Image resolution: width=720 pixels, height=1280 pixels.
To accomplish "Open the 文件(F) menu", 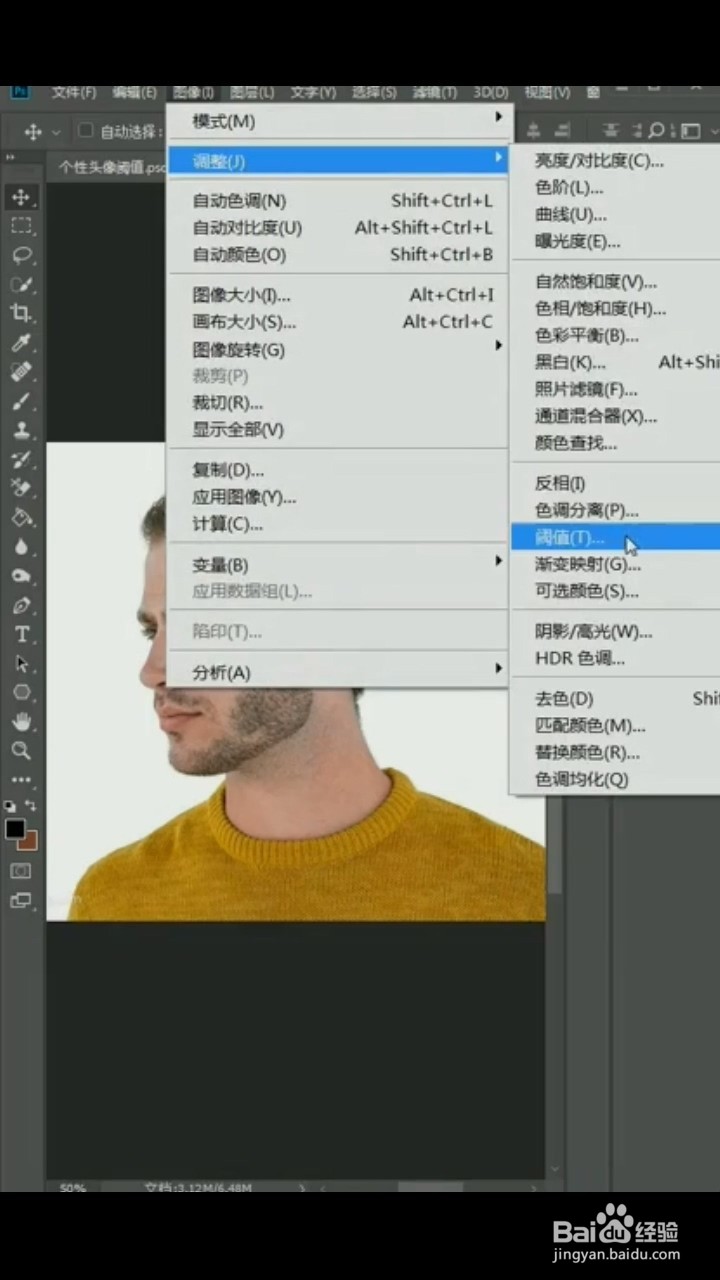I will (x=74, y=92).
